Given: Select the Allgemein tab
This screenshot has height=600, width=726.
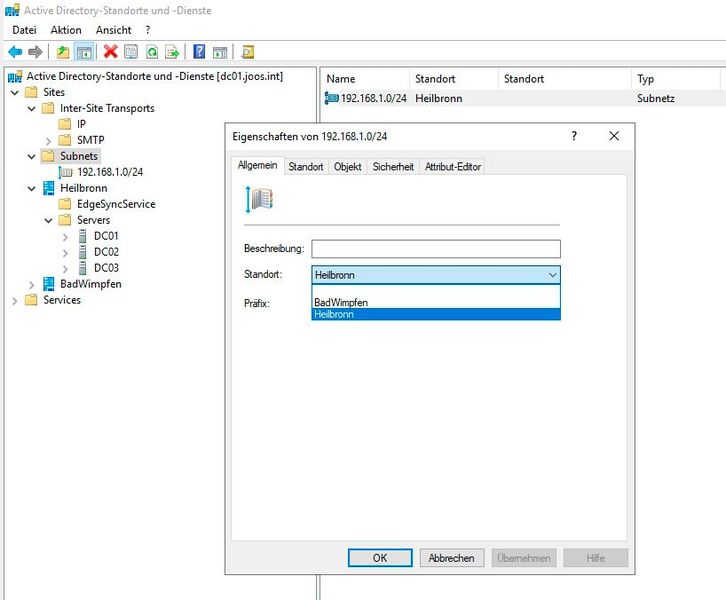Looking at the screenshot, I should (257, 165).
